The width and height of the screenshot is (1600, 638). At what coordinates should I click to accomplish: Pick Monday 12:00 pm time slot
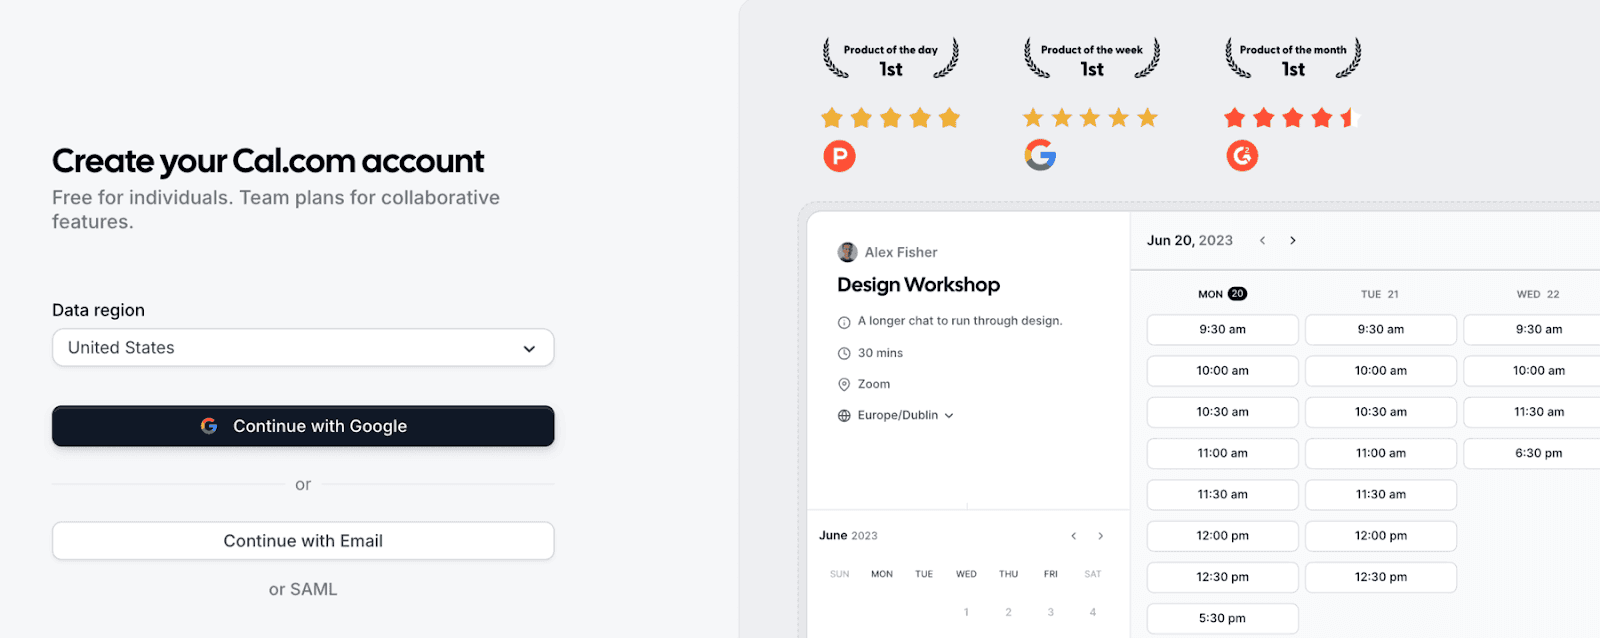click(x=1223, y=536)
